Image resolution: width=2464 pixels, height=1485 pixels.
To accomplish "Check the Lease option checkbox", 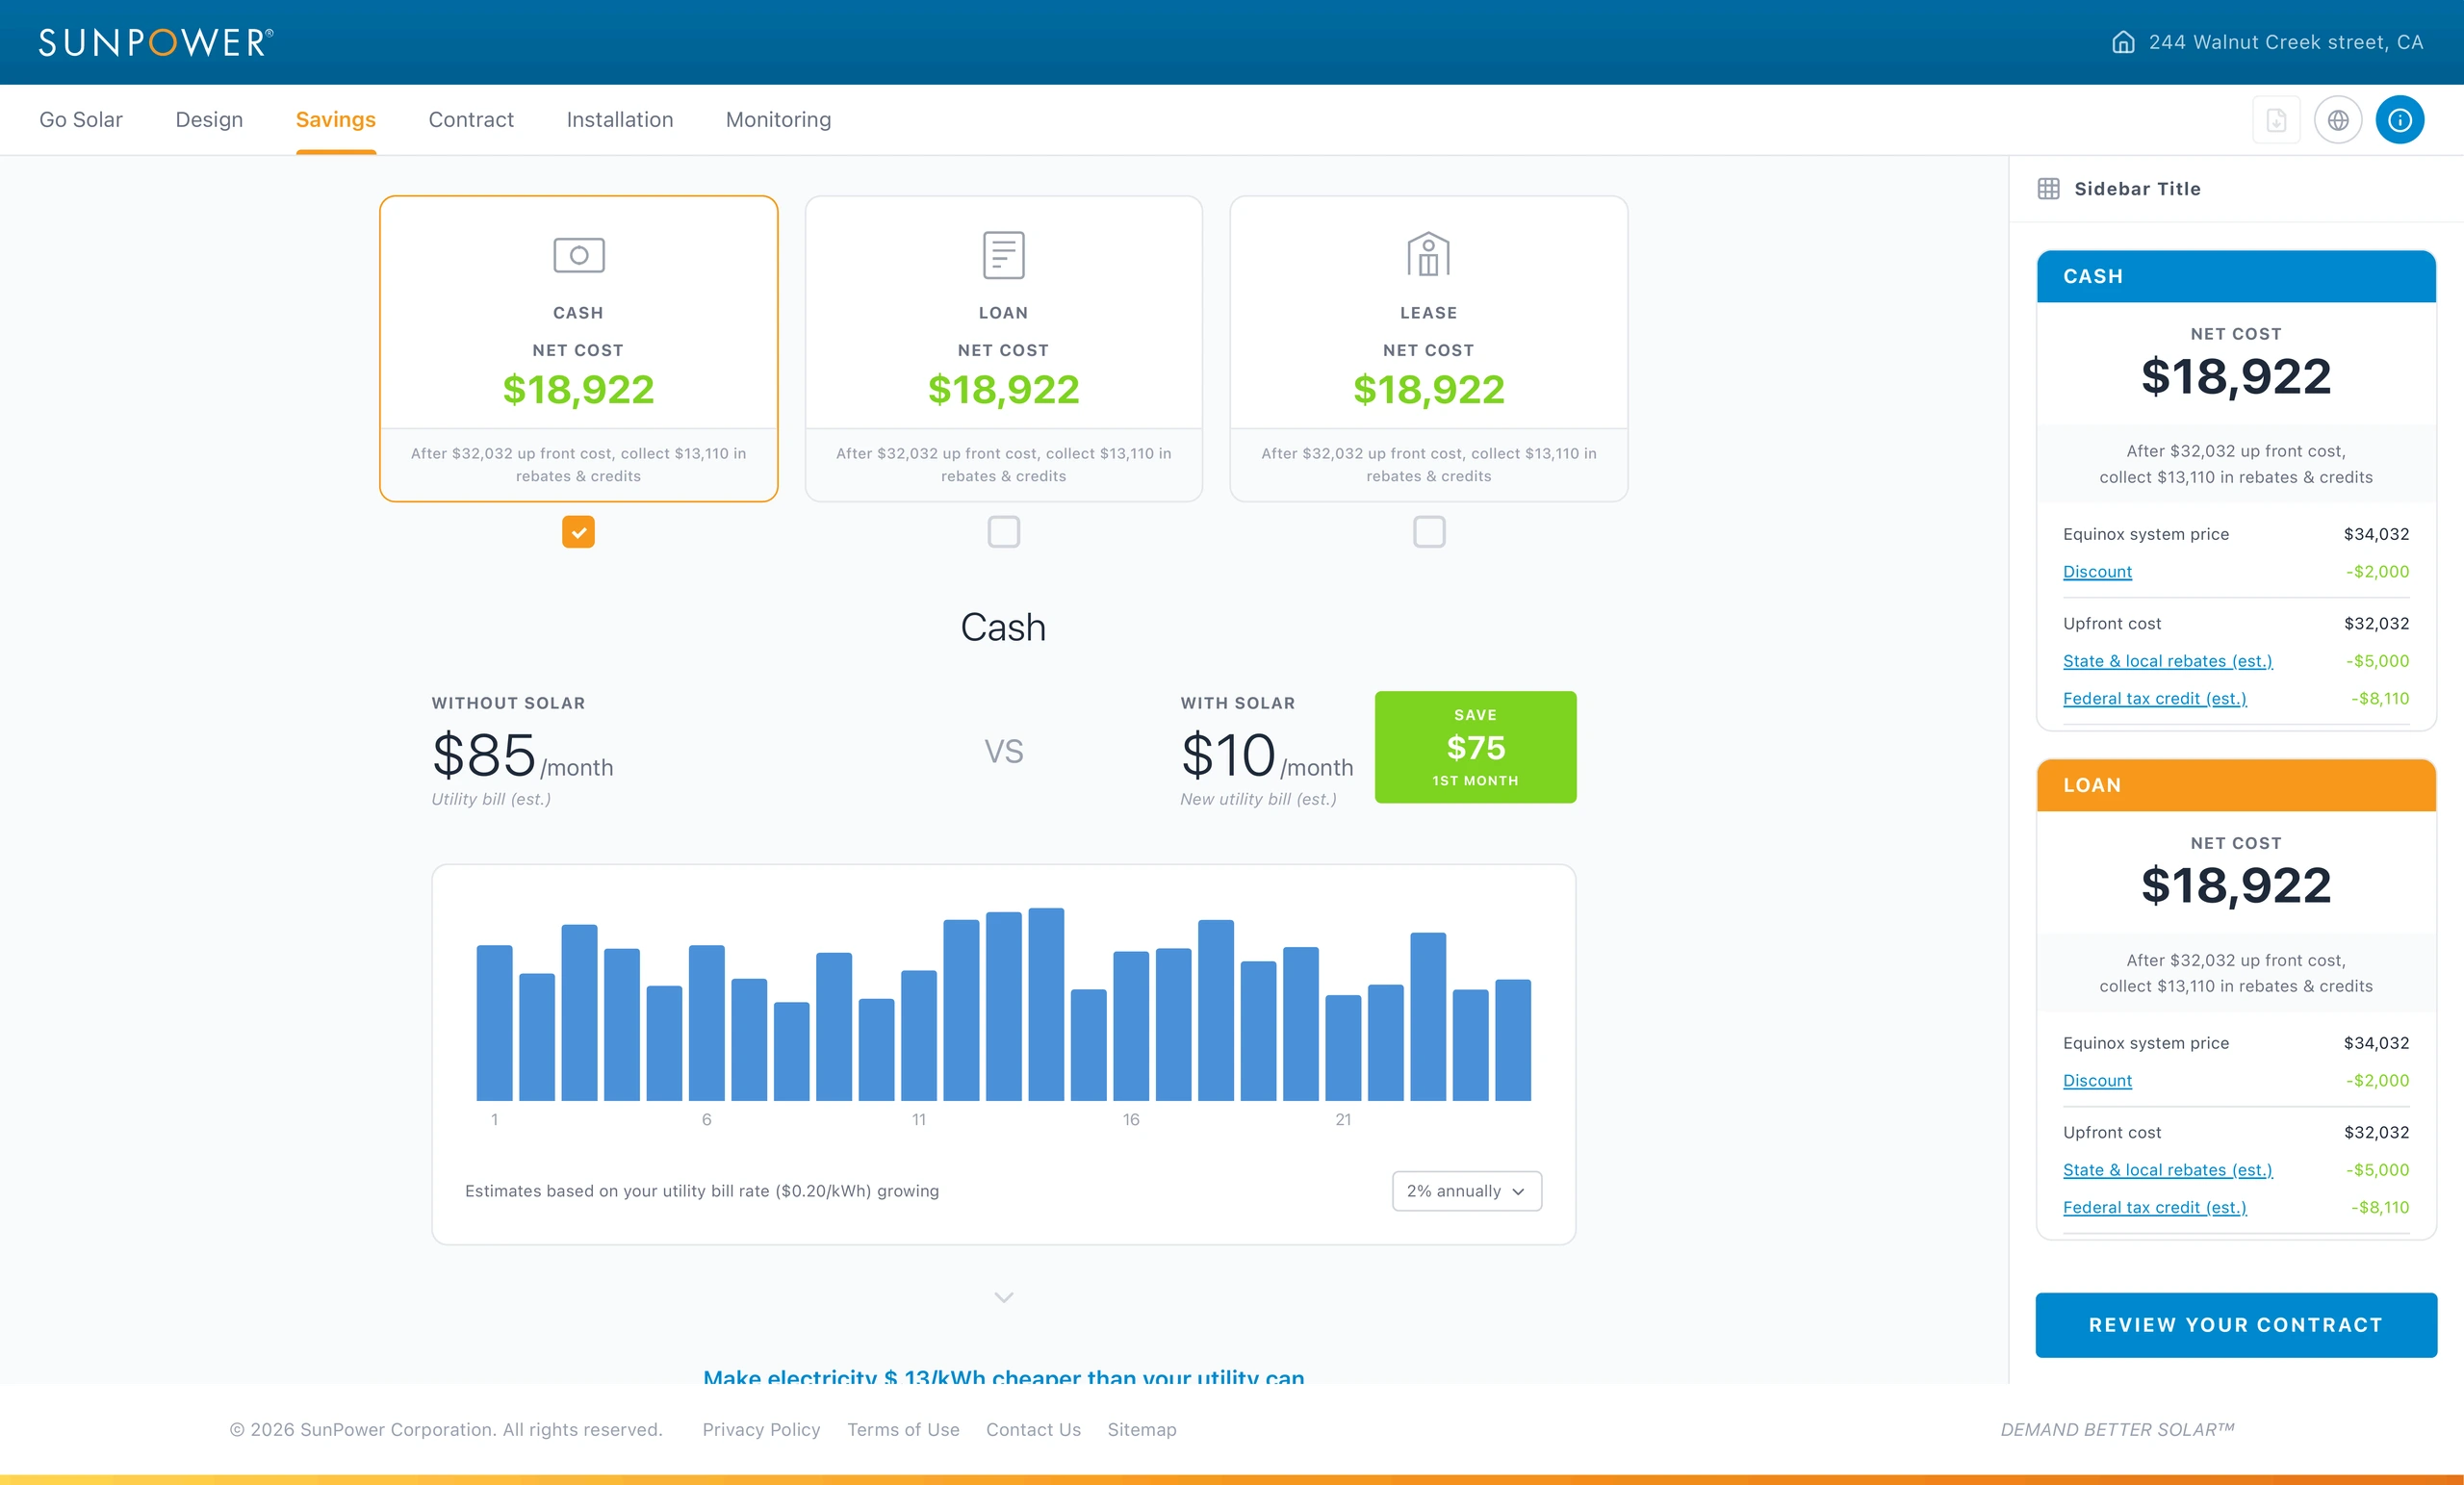I will (1429, 532).
